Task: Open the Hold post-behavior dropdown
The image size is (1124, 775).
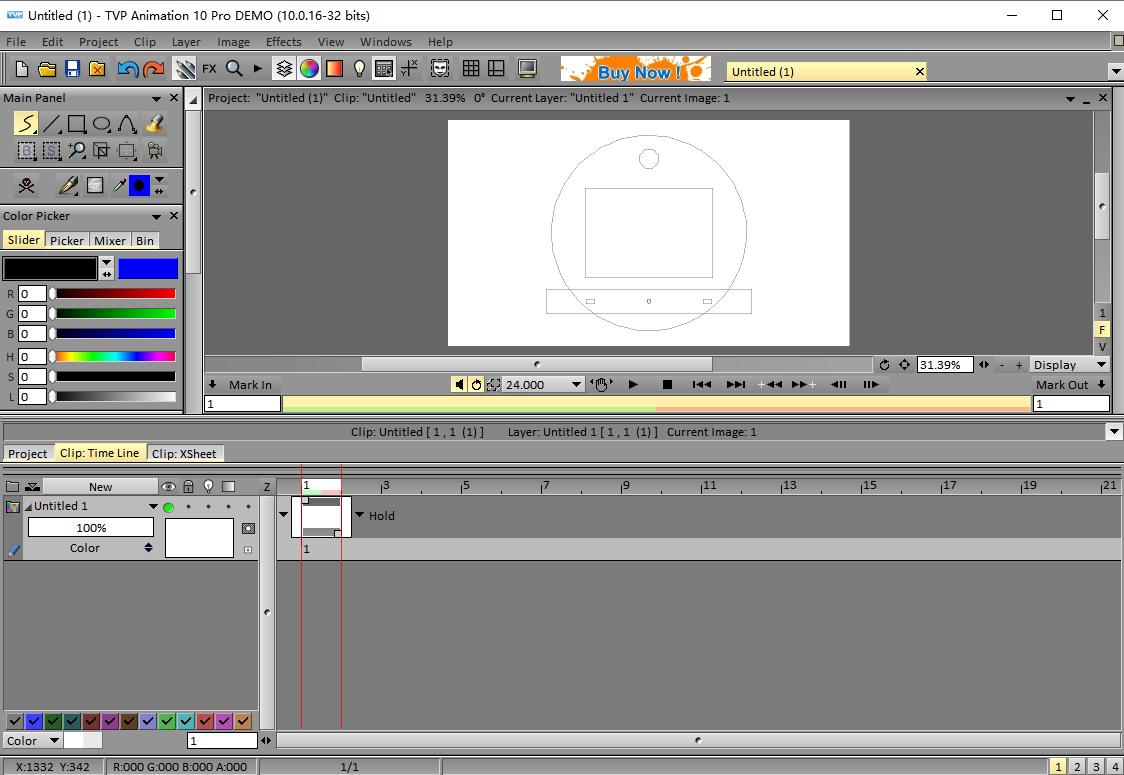Action: coord(360,515)
